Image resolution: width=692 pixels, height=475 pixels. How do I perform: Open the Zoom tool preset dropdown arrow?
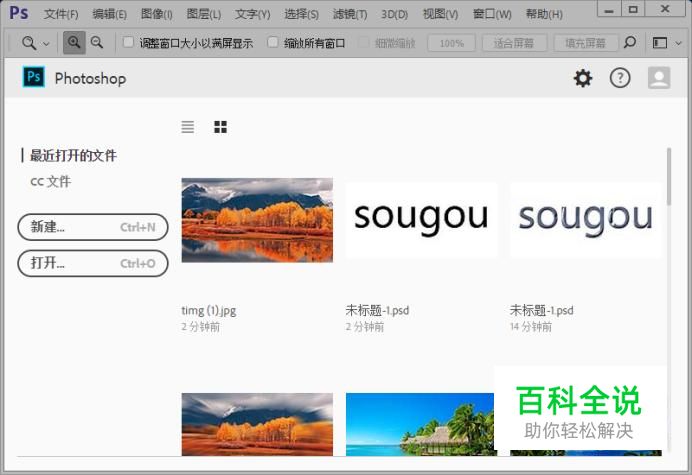point(46,43)
